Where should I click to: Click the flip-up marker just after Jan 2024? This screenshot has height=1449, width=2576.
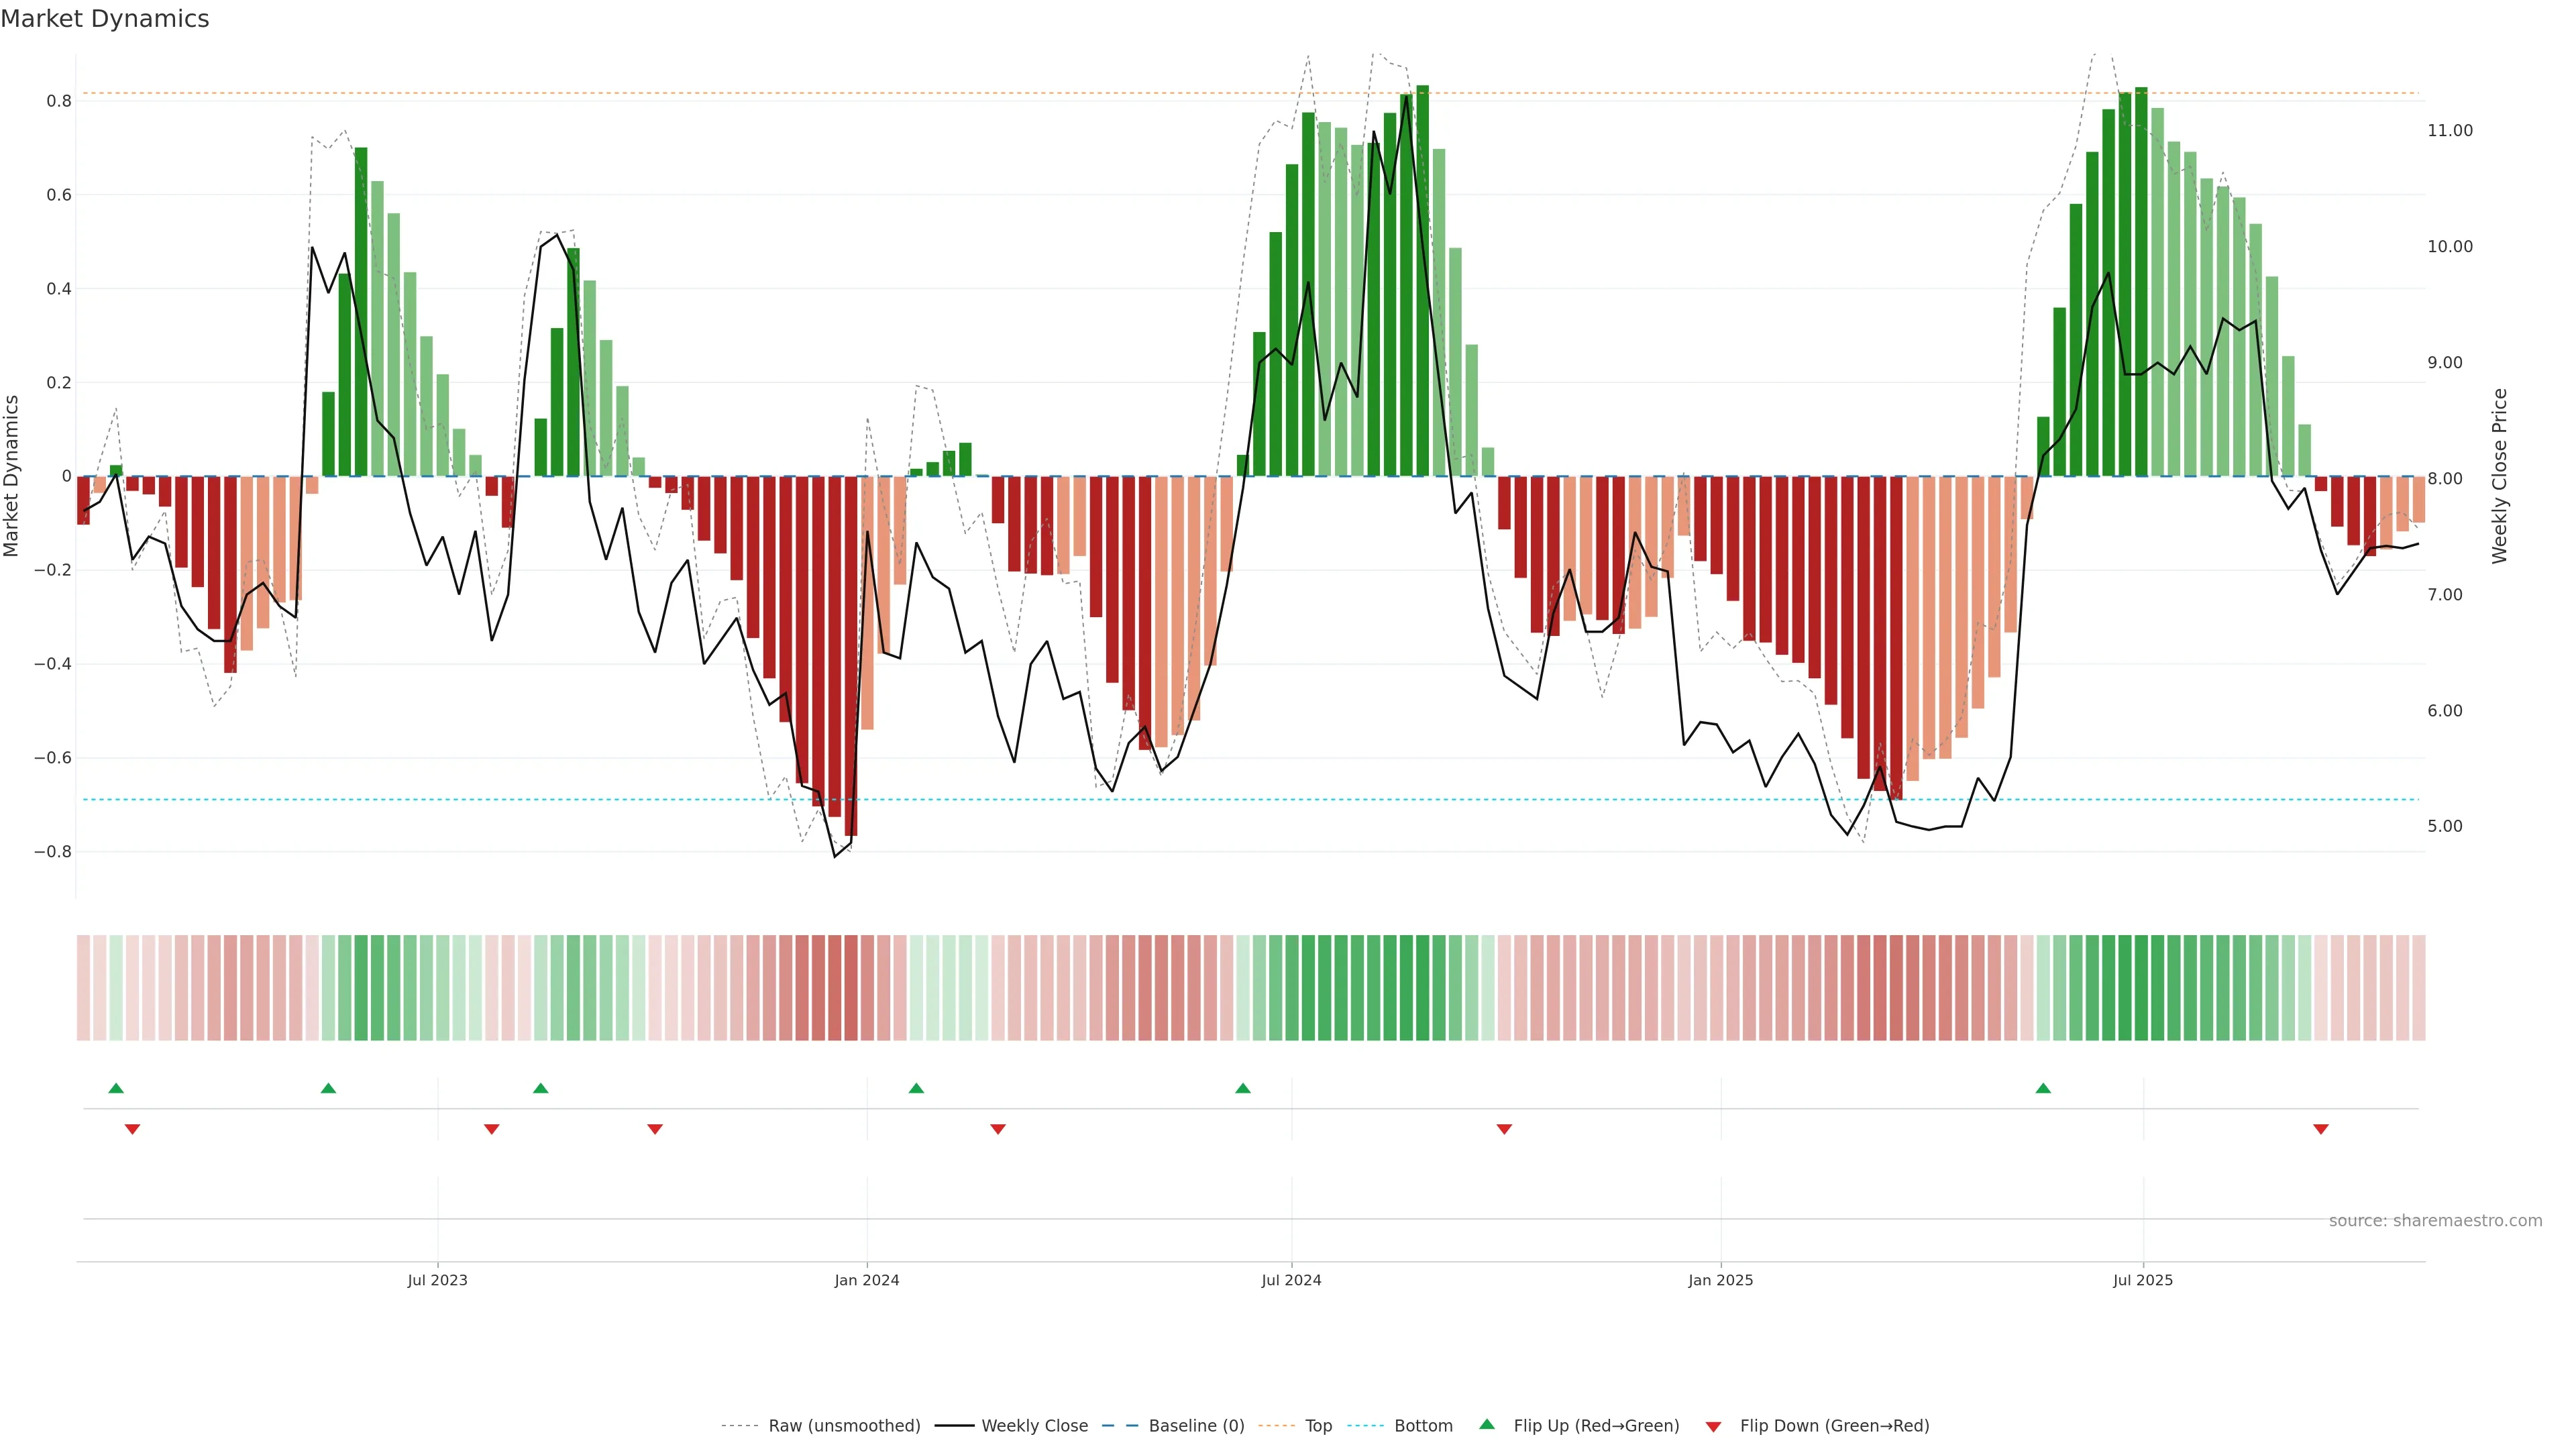(916, 1088)
